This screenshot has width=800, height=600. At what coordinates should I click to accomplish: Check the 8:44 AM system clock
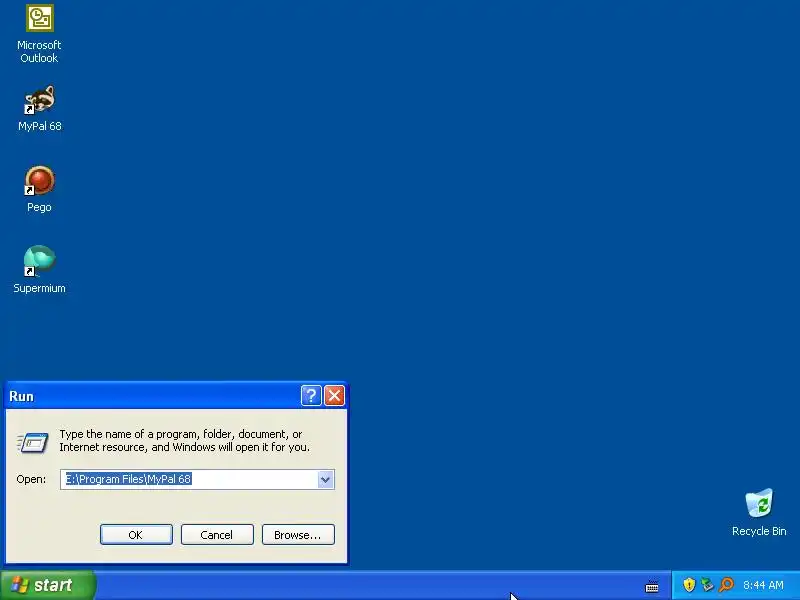pyautogui.click(x=763, y=585)
